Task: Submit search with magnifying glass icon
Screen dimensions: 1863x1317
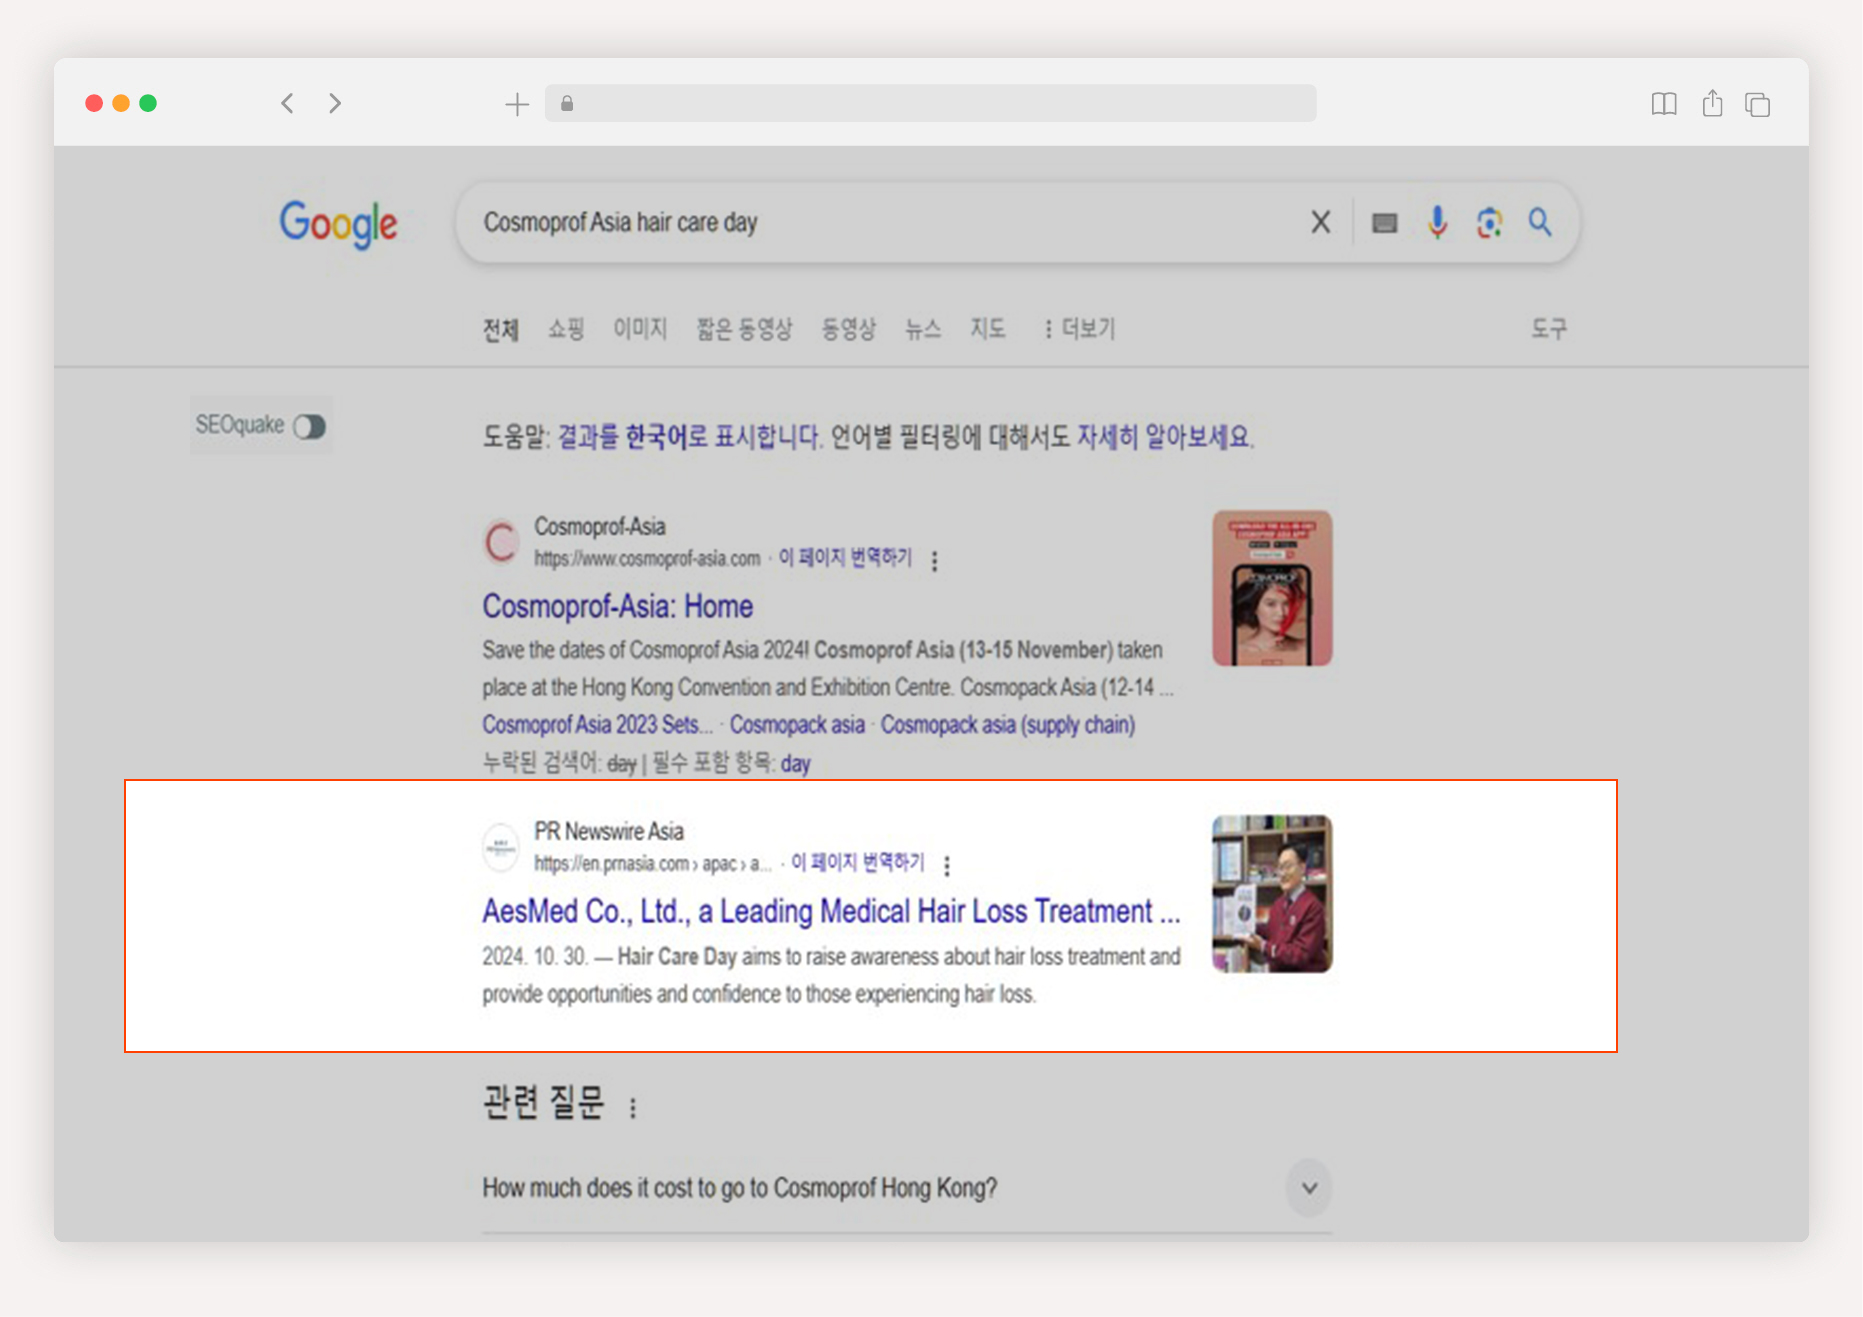Action: pyautogui.click(x=1540, y=222)
